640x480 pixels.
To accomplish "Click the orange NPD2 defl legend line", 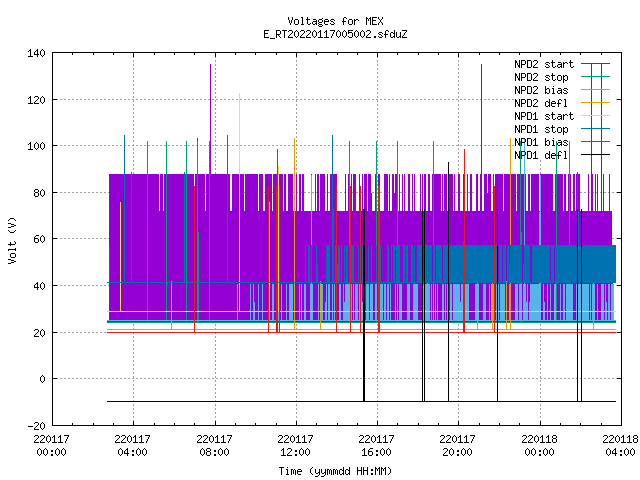I will (596, 103).
